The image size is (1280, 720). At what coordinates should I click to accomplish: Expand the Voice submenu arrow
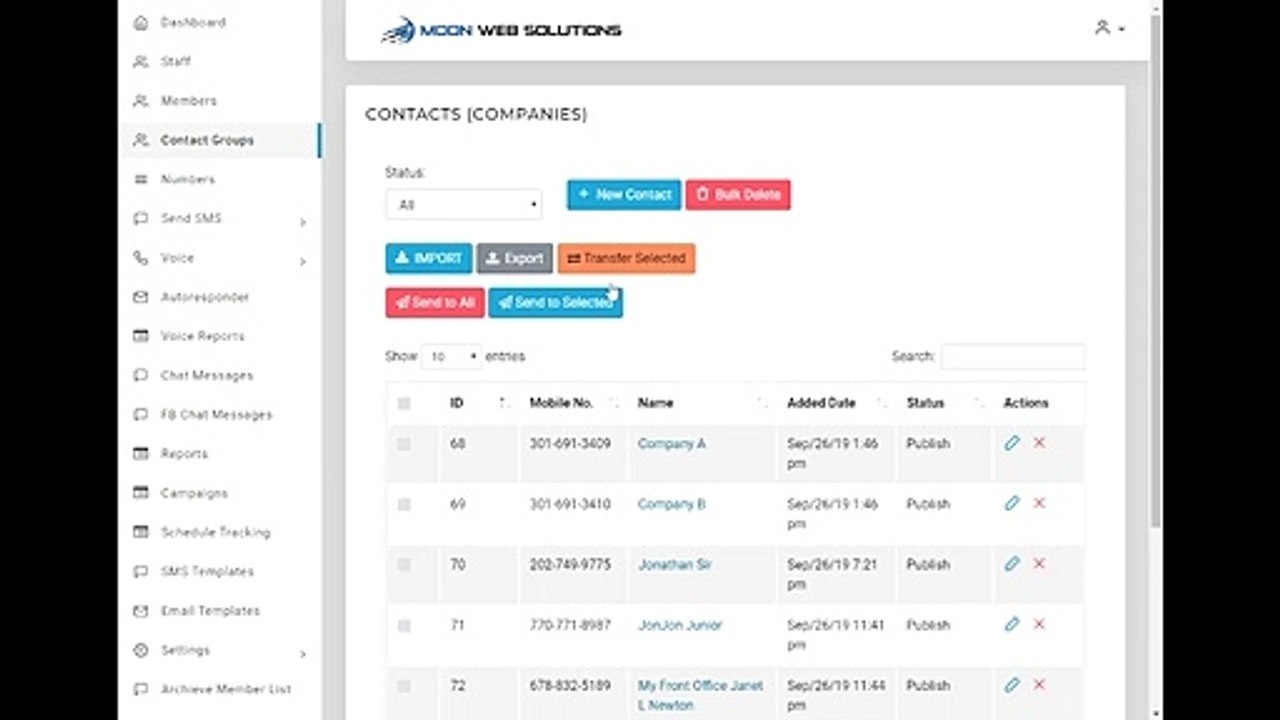coord(303,262)
